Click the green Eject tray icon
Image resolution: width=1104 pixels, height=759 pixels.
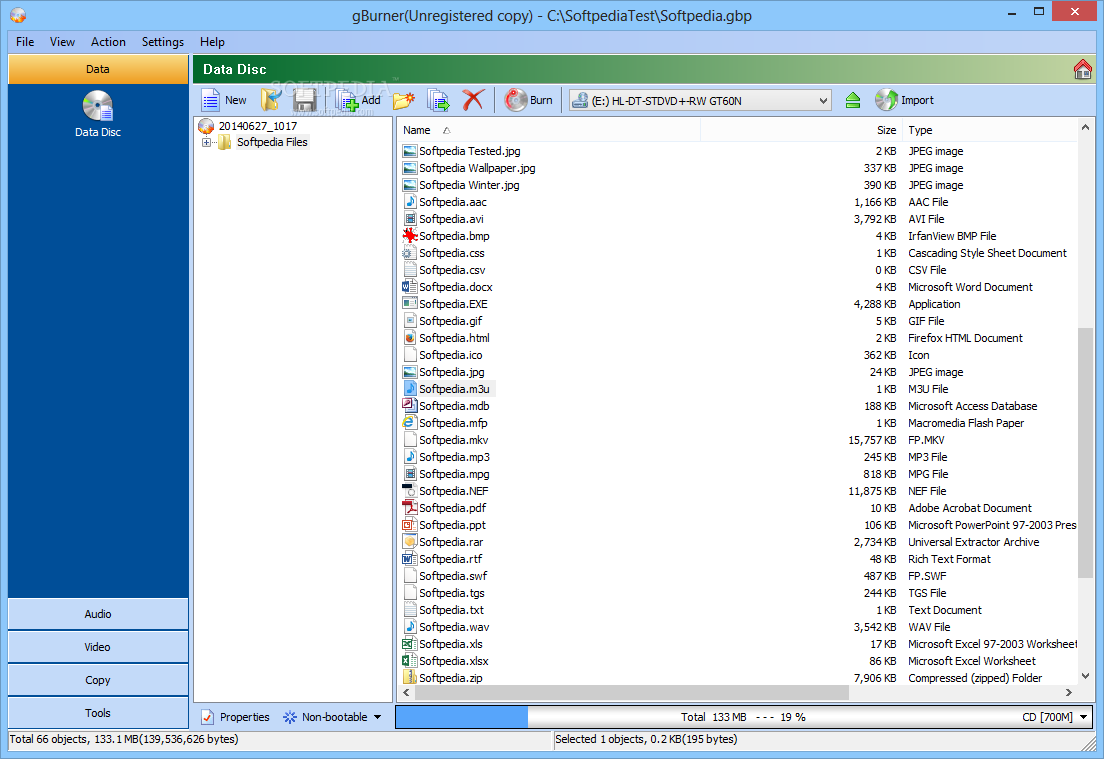coord(853,101)
